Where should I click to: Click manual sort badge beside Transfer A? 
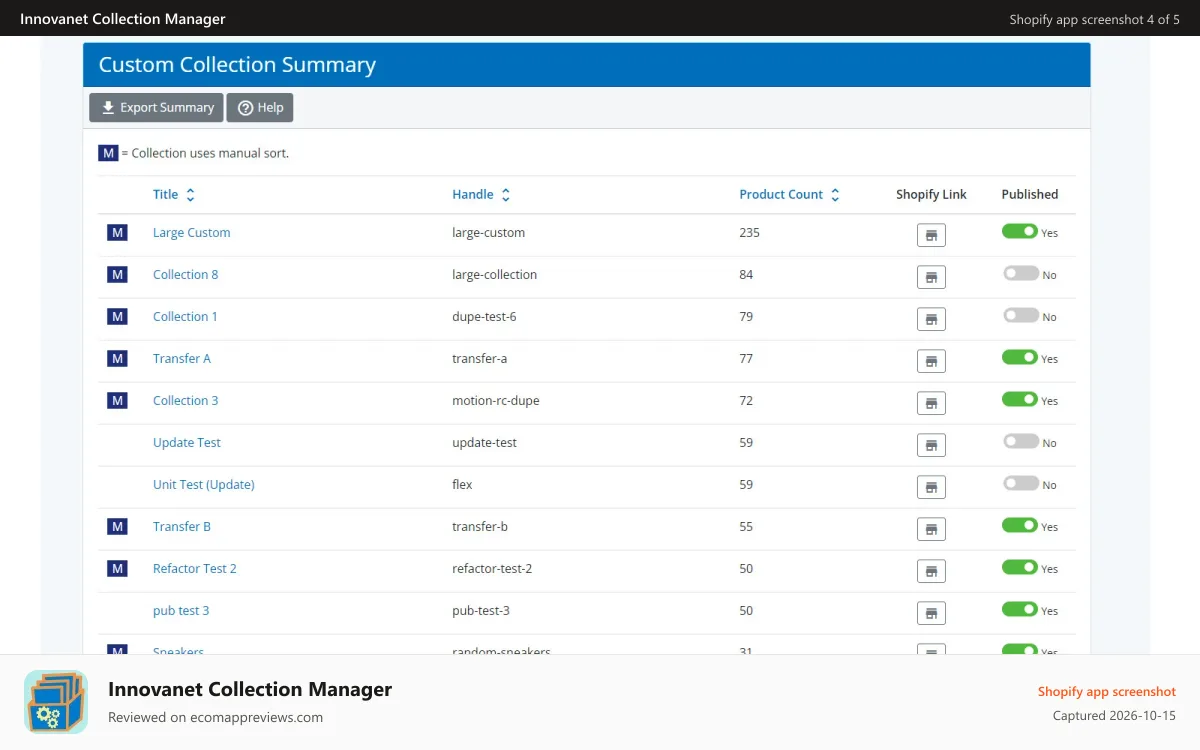pyautogui.click(x=117, y=359)
